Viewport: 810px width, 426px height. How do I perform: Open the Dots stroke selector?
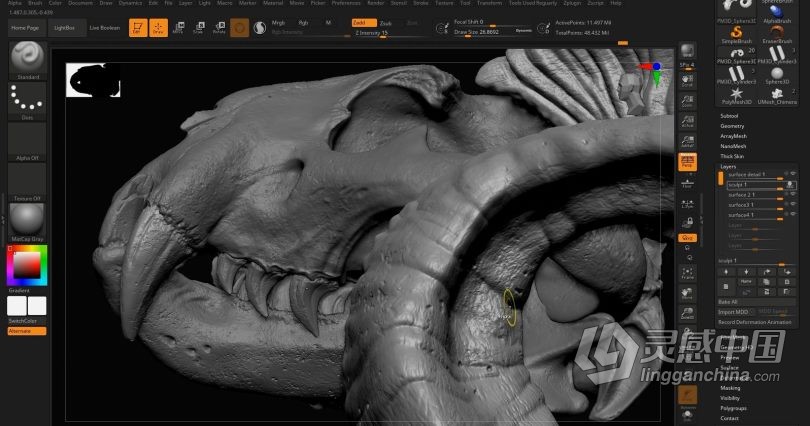28,101
